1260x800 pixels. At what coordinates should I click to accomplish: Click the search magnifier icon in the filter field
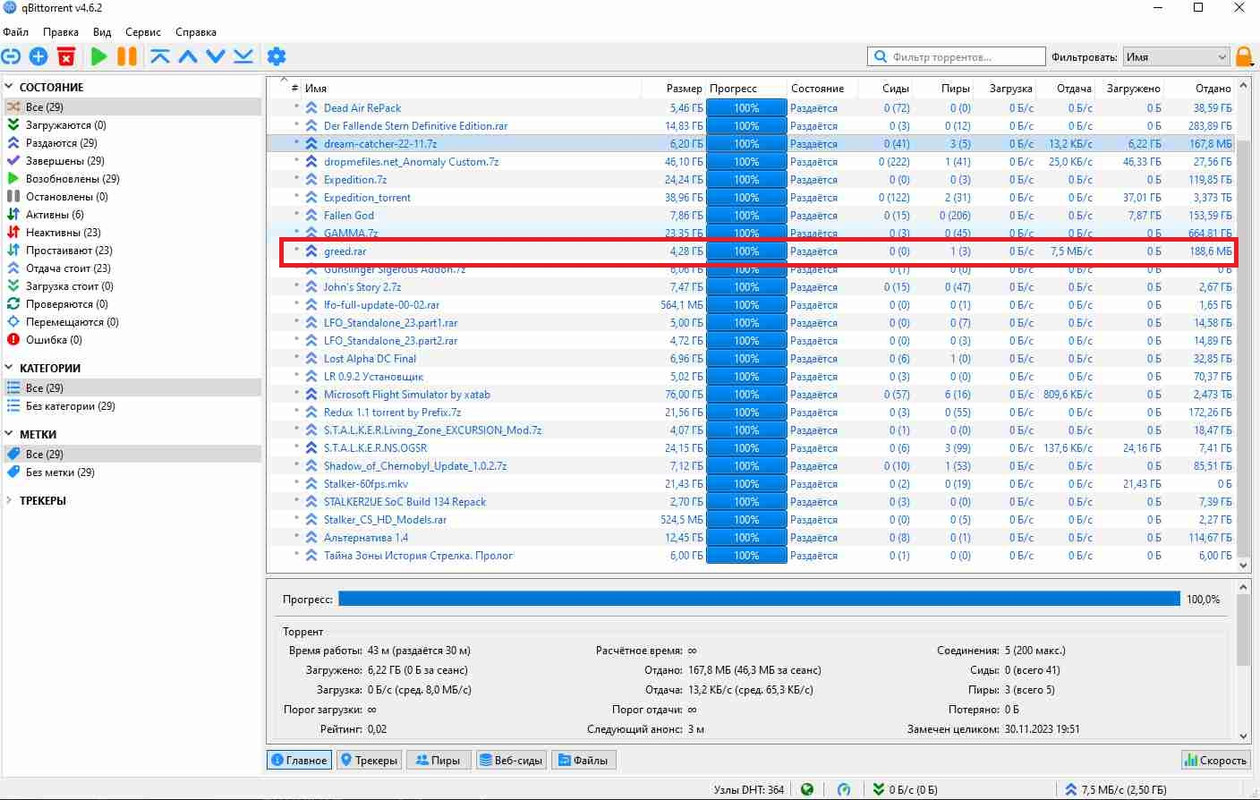[881, 57]
